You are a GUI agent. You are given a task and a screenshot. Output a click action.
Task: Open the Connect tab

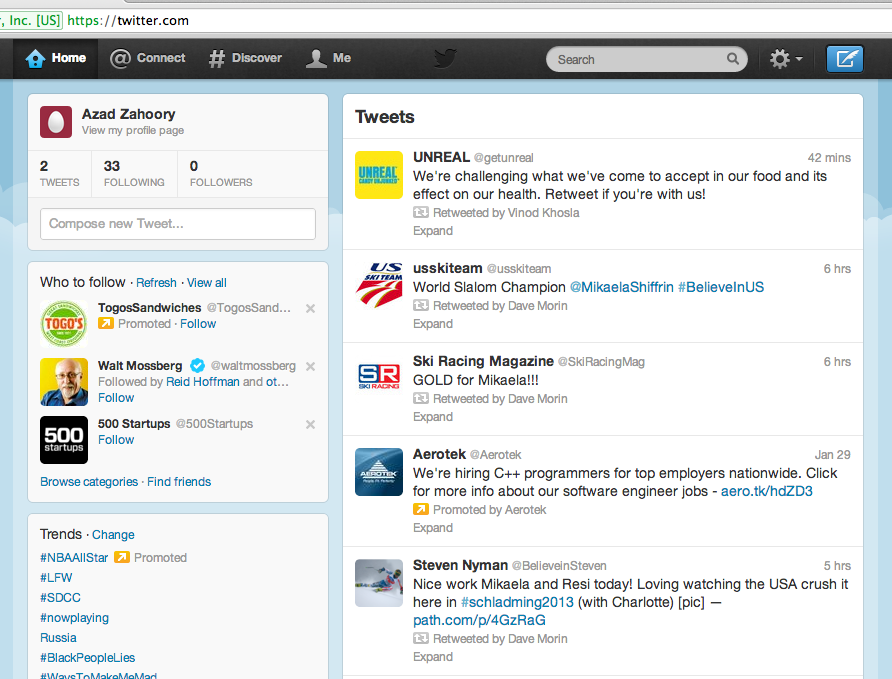(148, 58)
